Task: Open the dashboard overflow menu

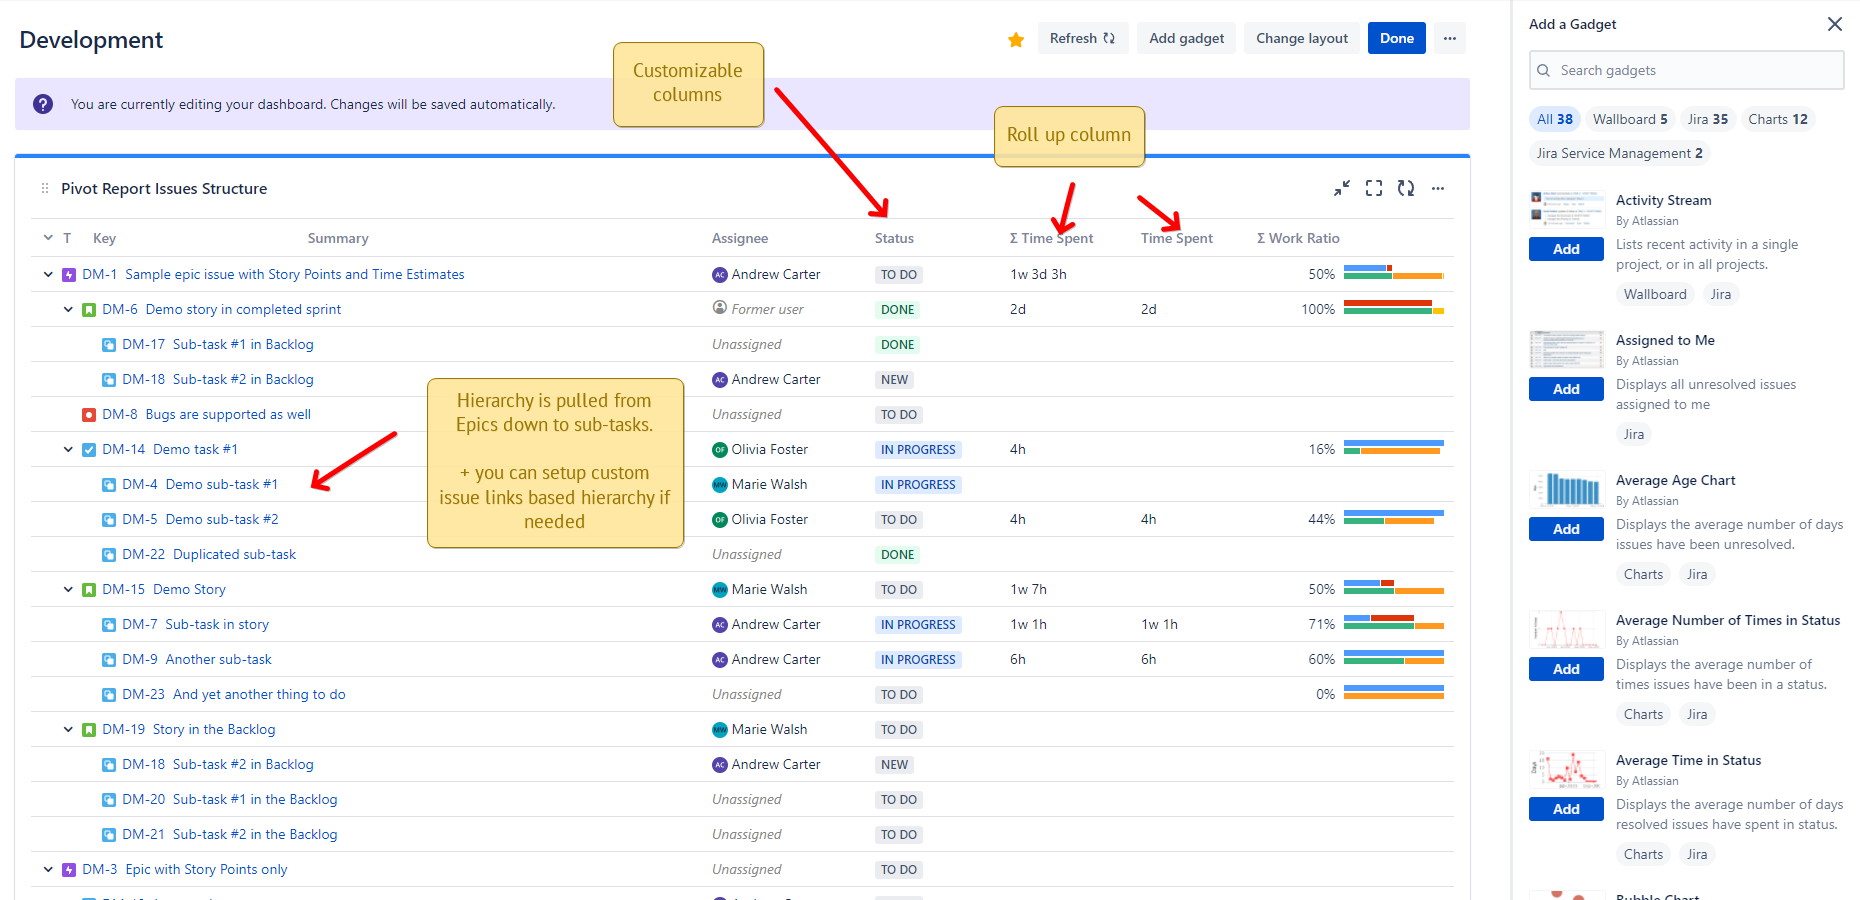Action: pyautogui.click(x=1450, y=38)
